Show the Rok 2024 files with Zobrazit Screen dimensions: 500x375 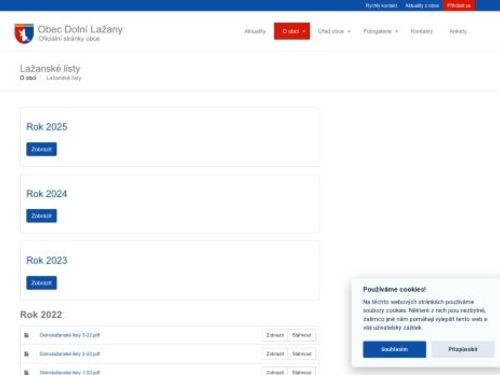tap(42, 216)
